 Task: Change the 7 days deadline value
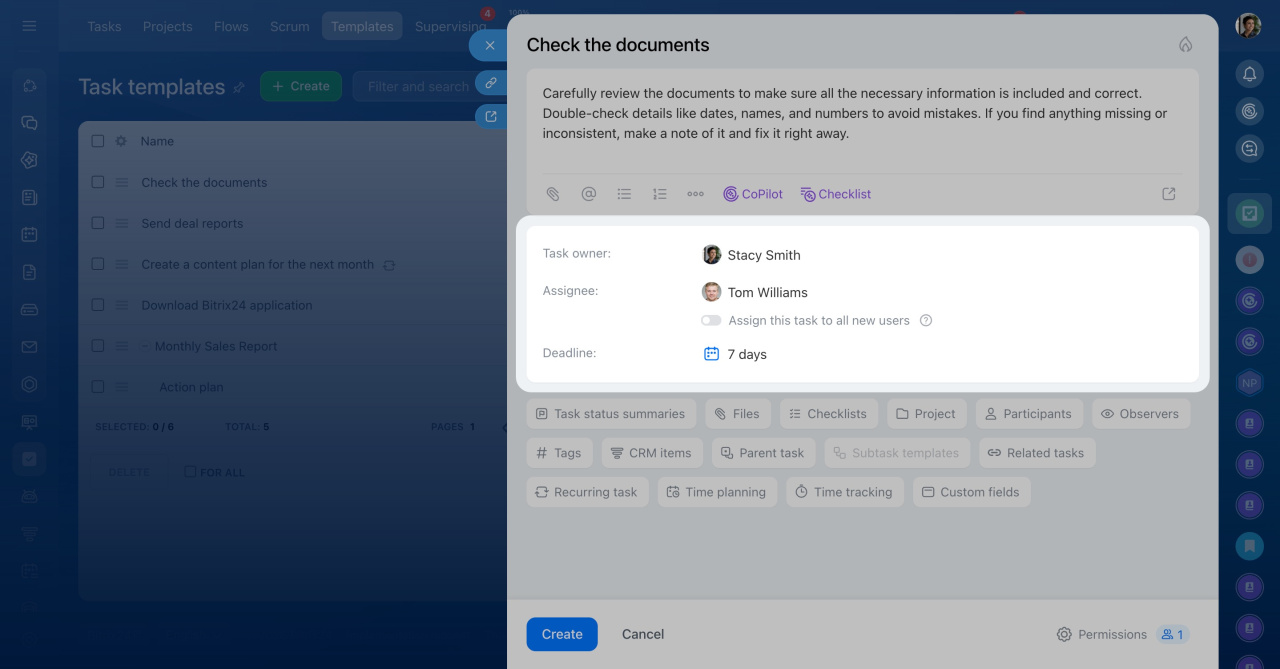(x=747, y=354)
